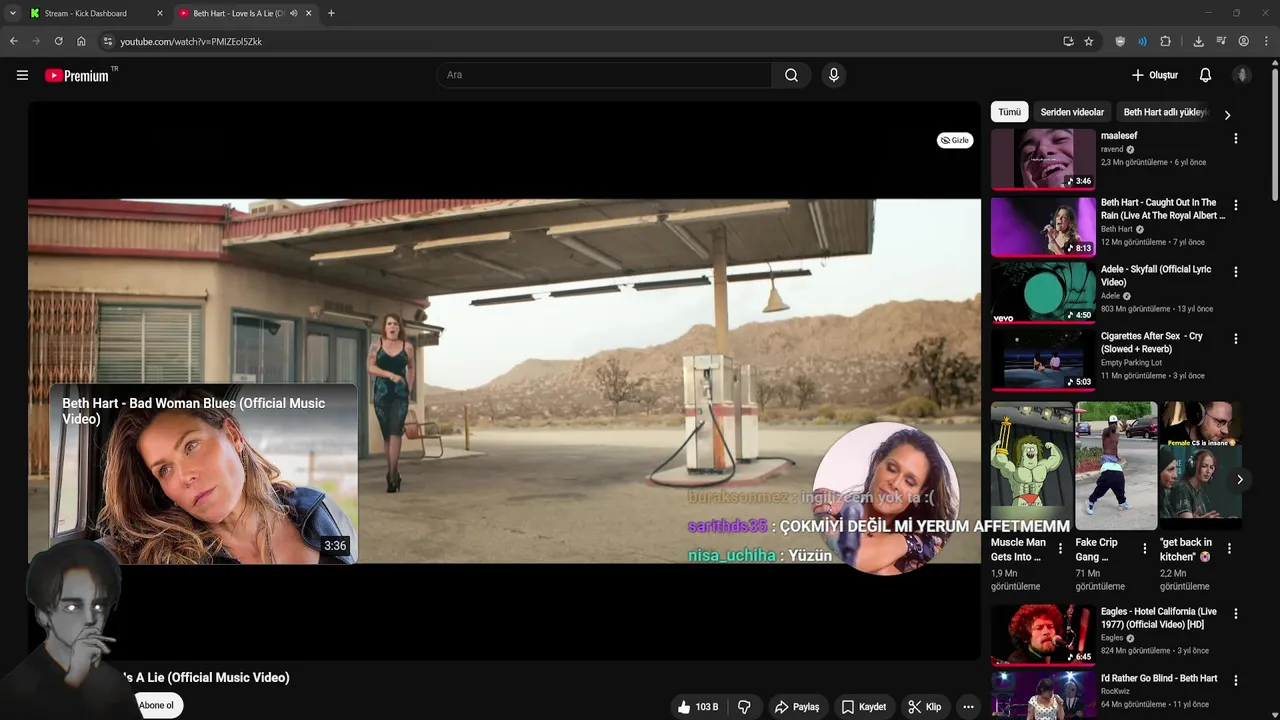Image resolution: width=1280 pixels, height=720 pixels.
Task: Share the video with Paylaş
Action: pos(797,707)
